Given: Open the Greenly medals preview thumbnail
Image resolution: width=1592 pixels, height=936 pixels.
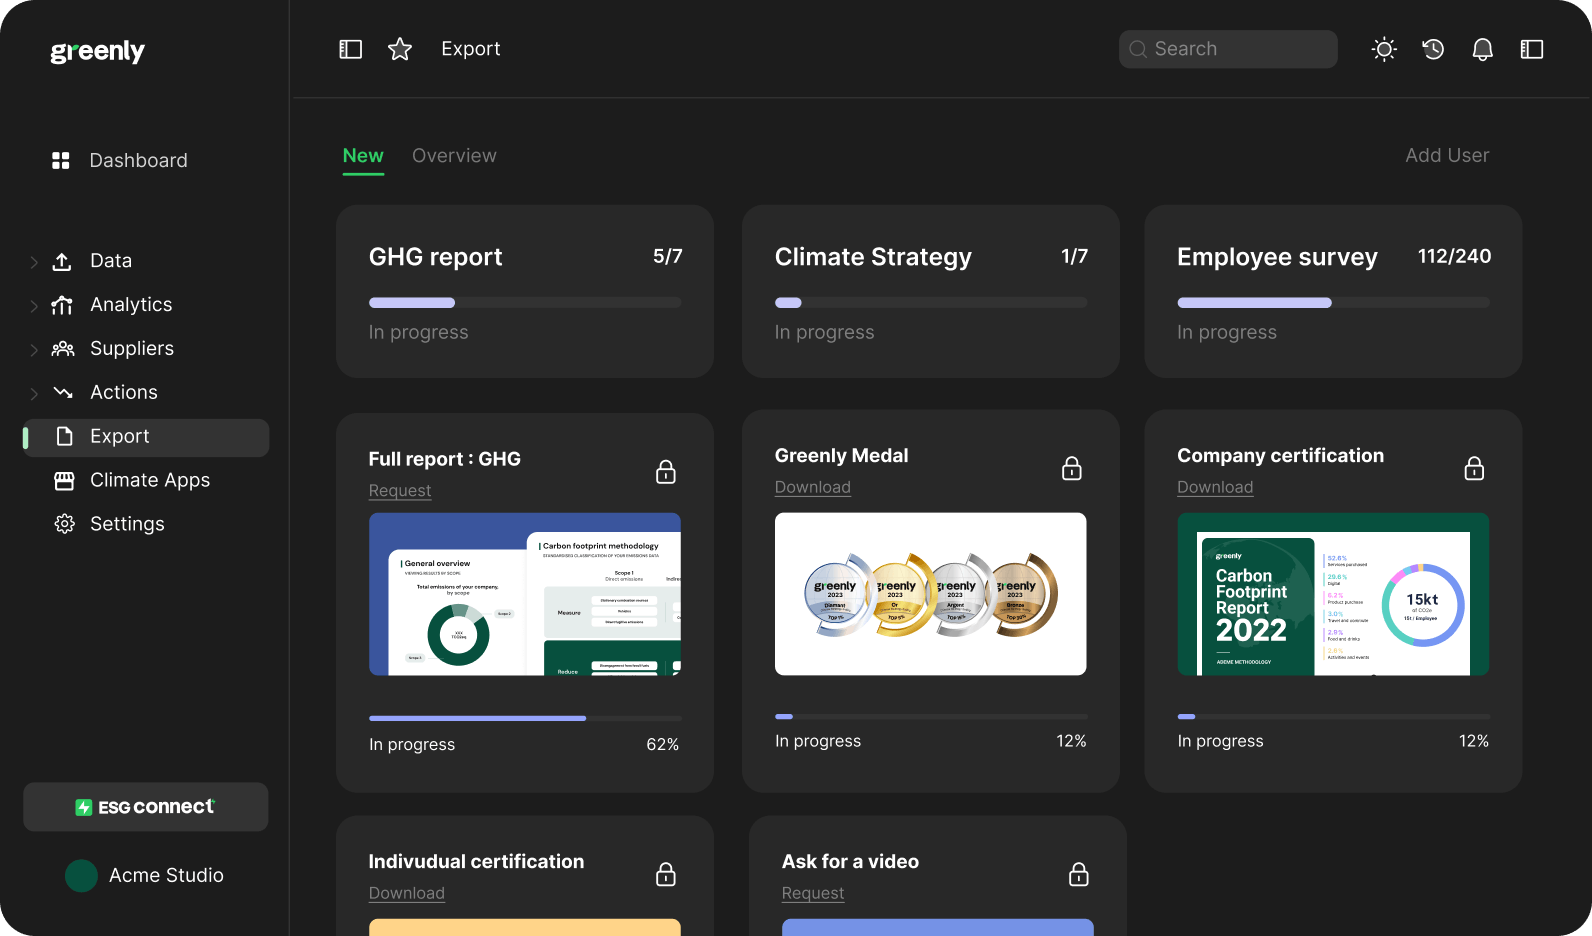Looking at the screenshot, I should coord(931,594).
